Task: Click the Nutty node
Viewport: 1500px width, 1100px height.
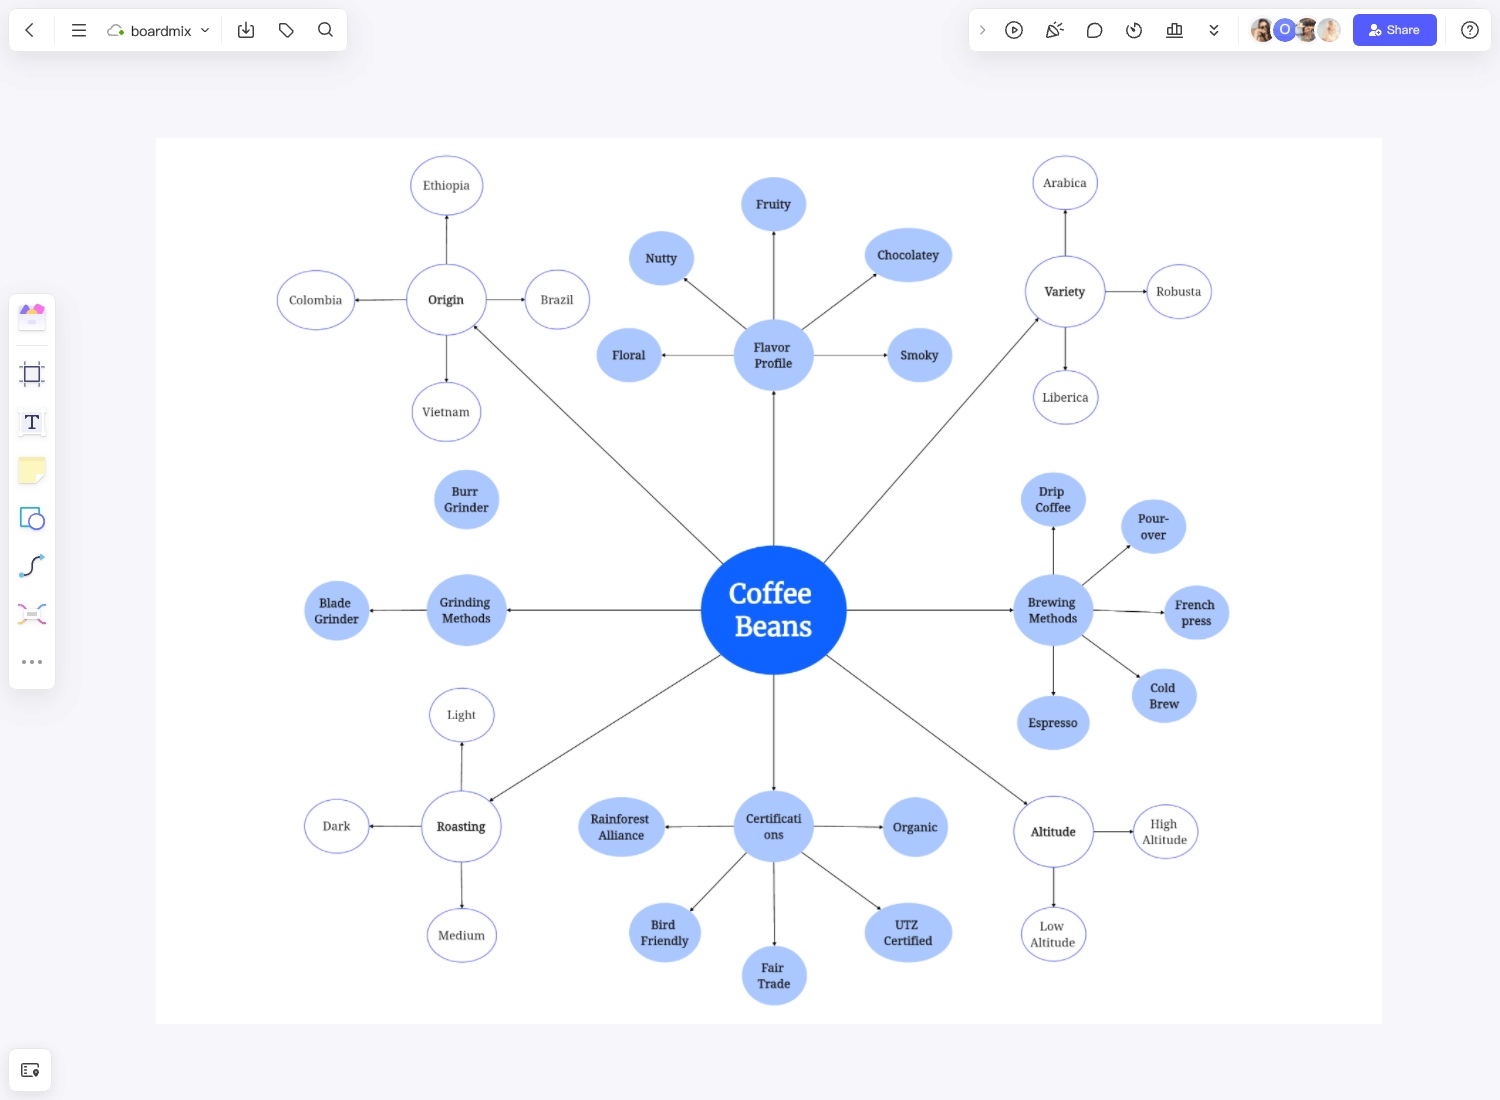Action: [661, 258]
